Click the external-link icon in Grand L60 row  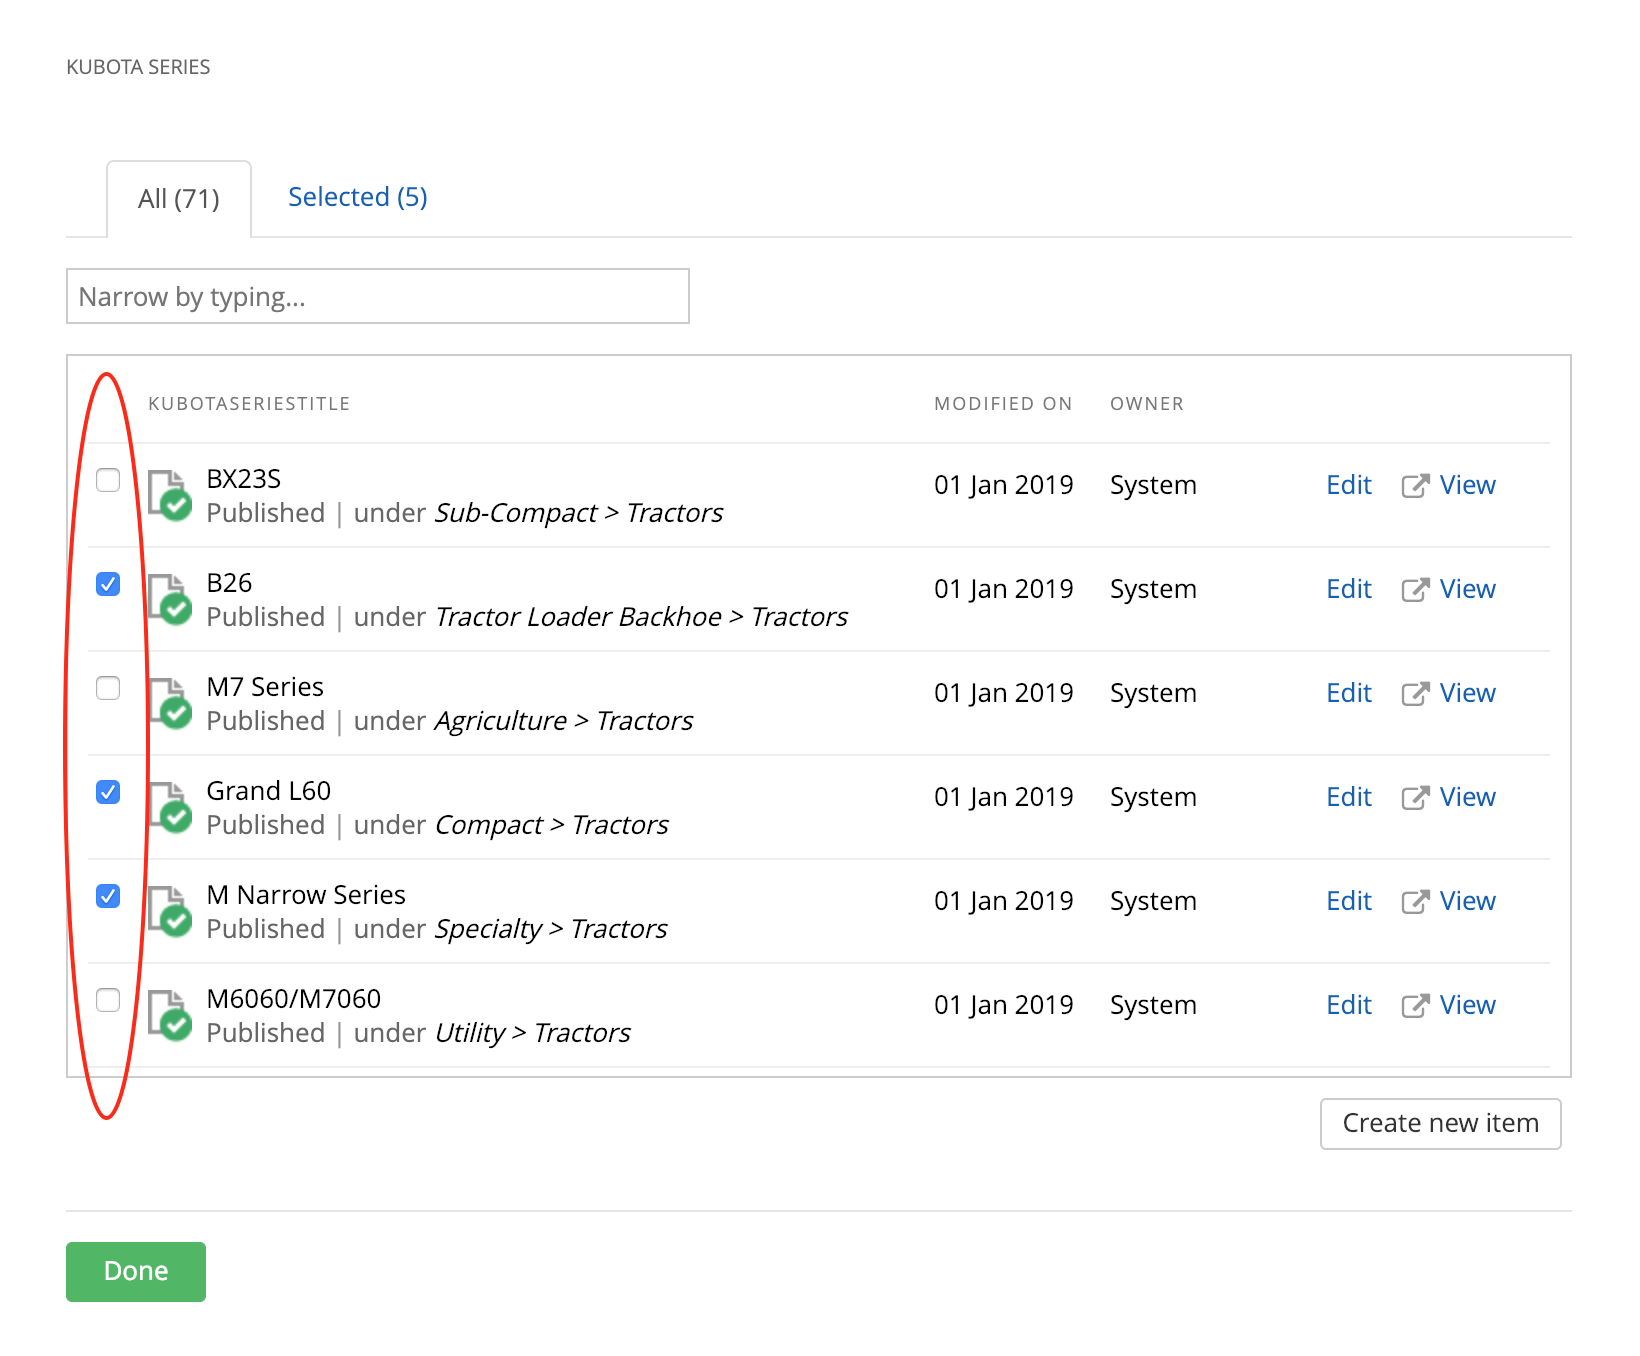(1415, 798)
